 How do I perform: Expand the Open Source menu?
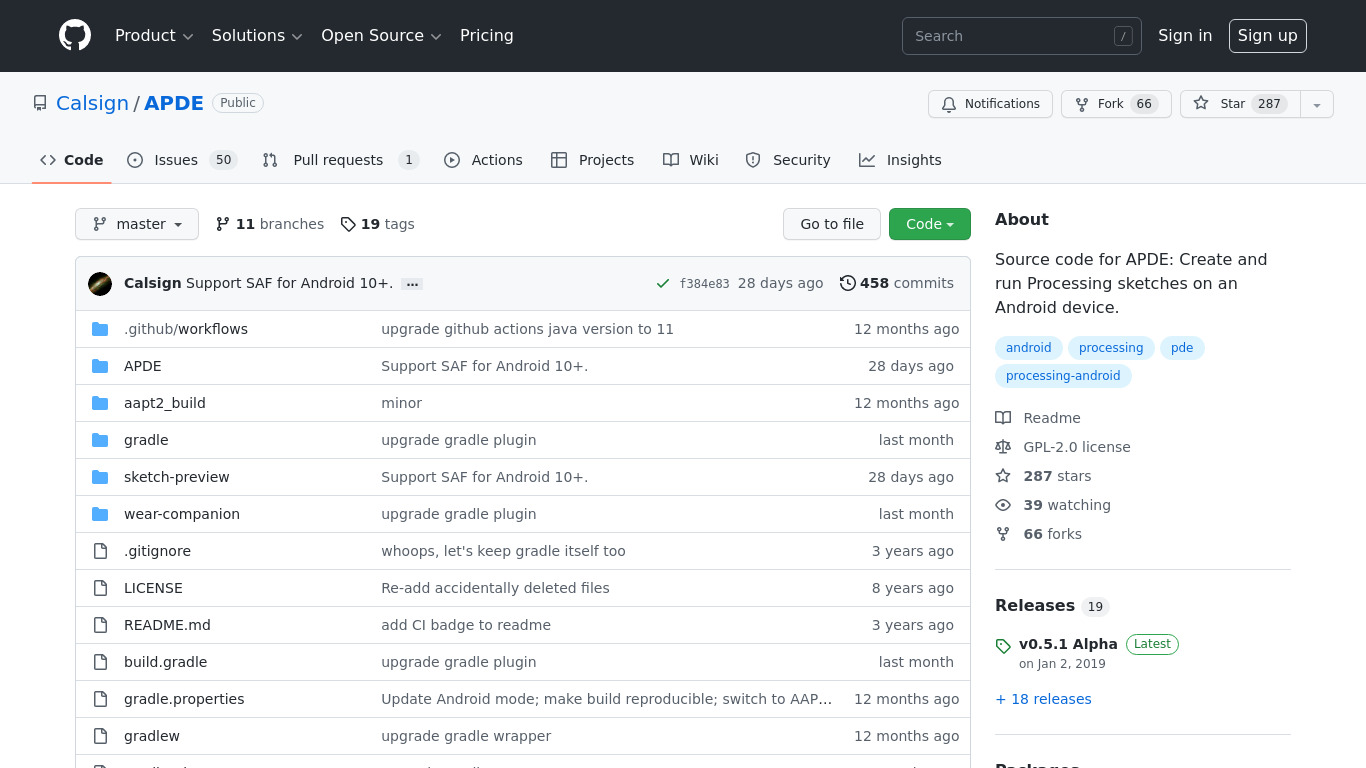(381, 35)
